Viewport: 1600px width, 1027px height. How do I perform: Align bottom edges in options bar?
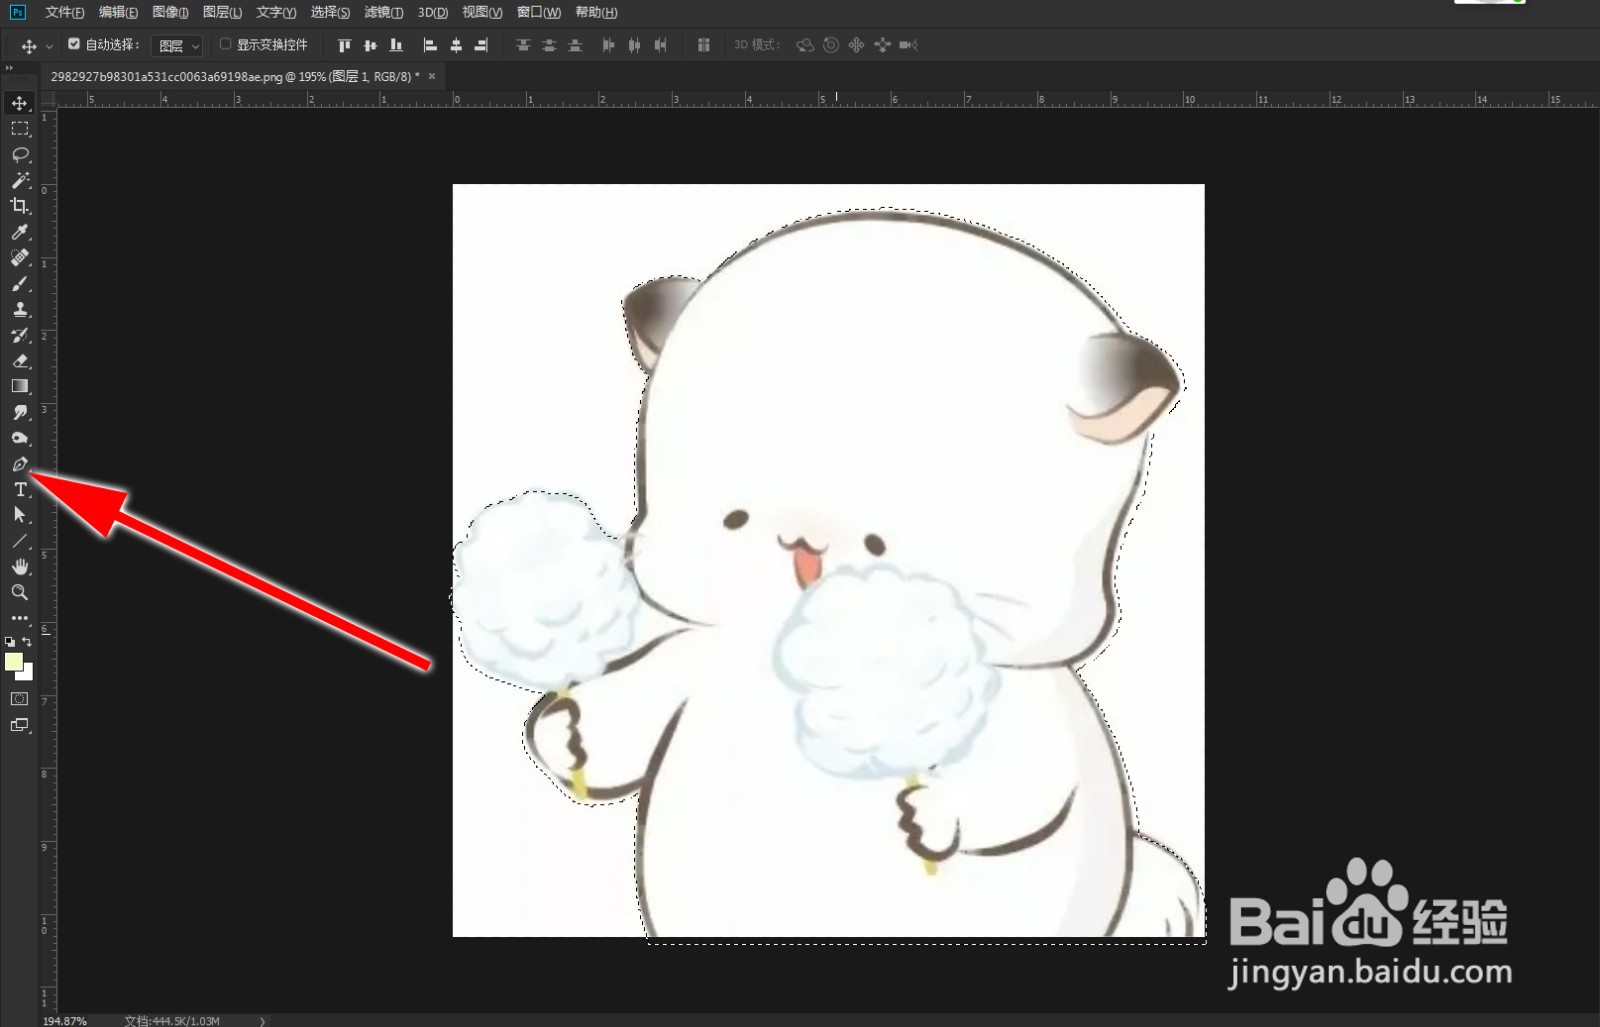pyautogui.click(x=396, y=45)
